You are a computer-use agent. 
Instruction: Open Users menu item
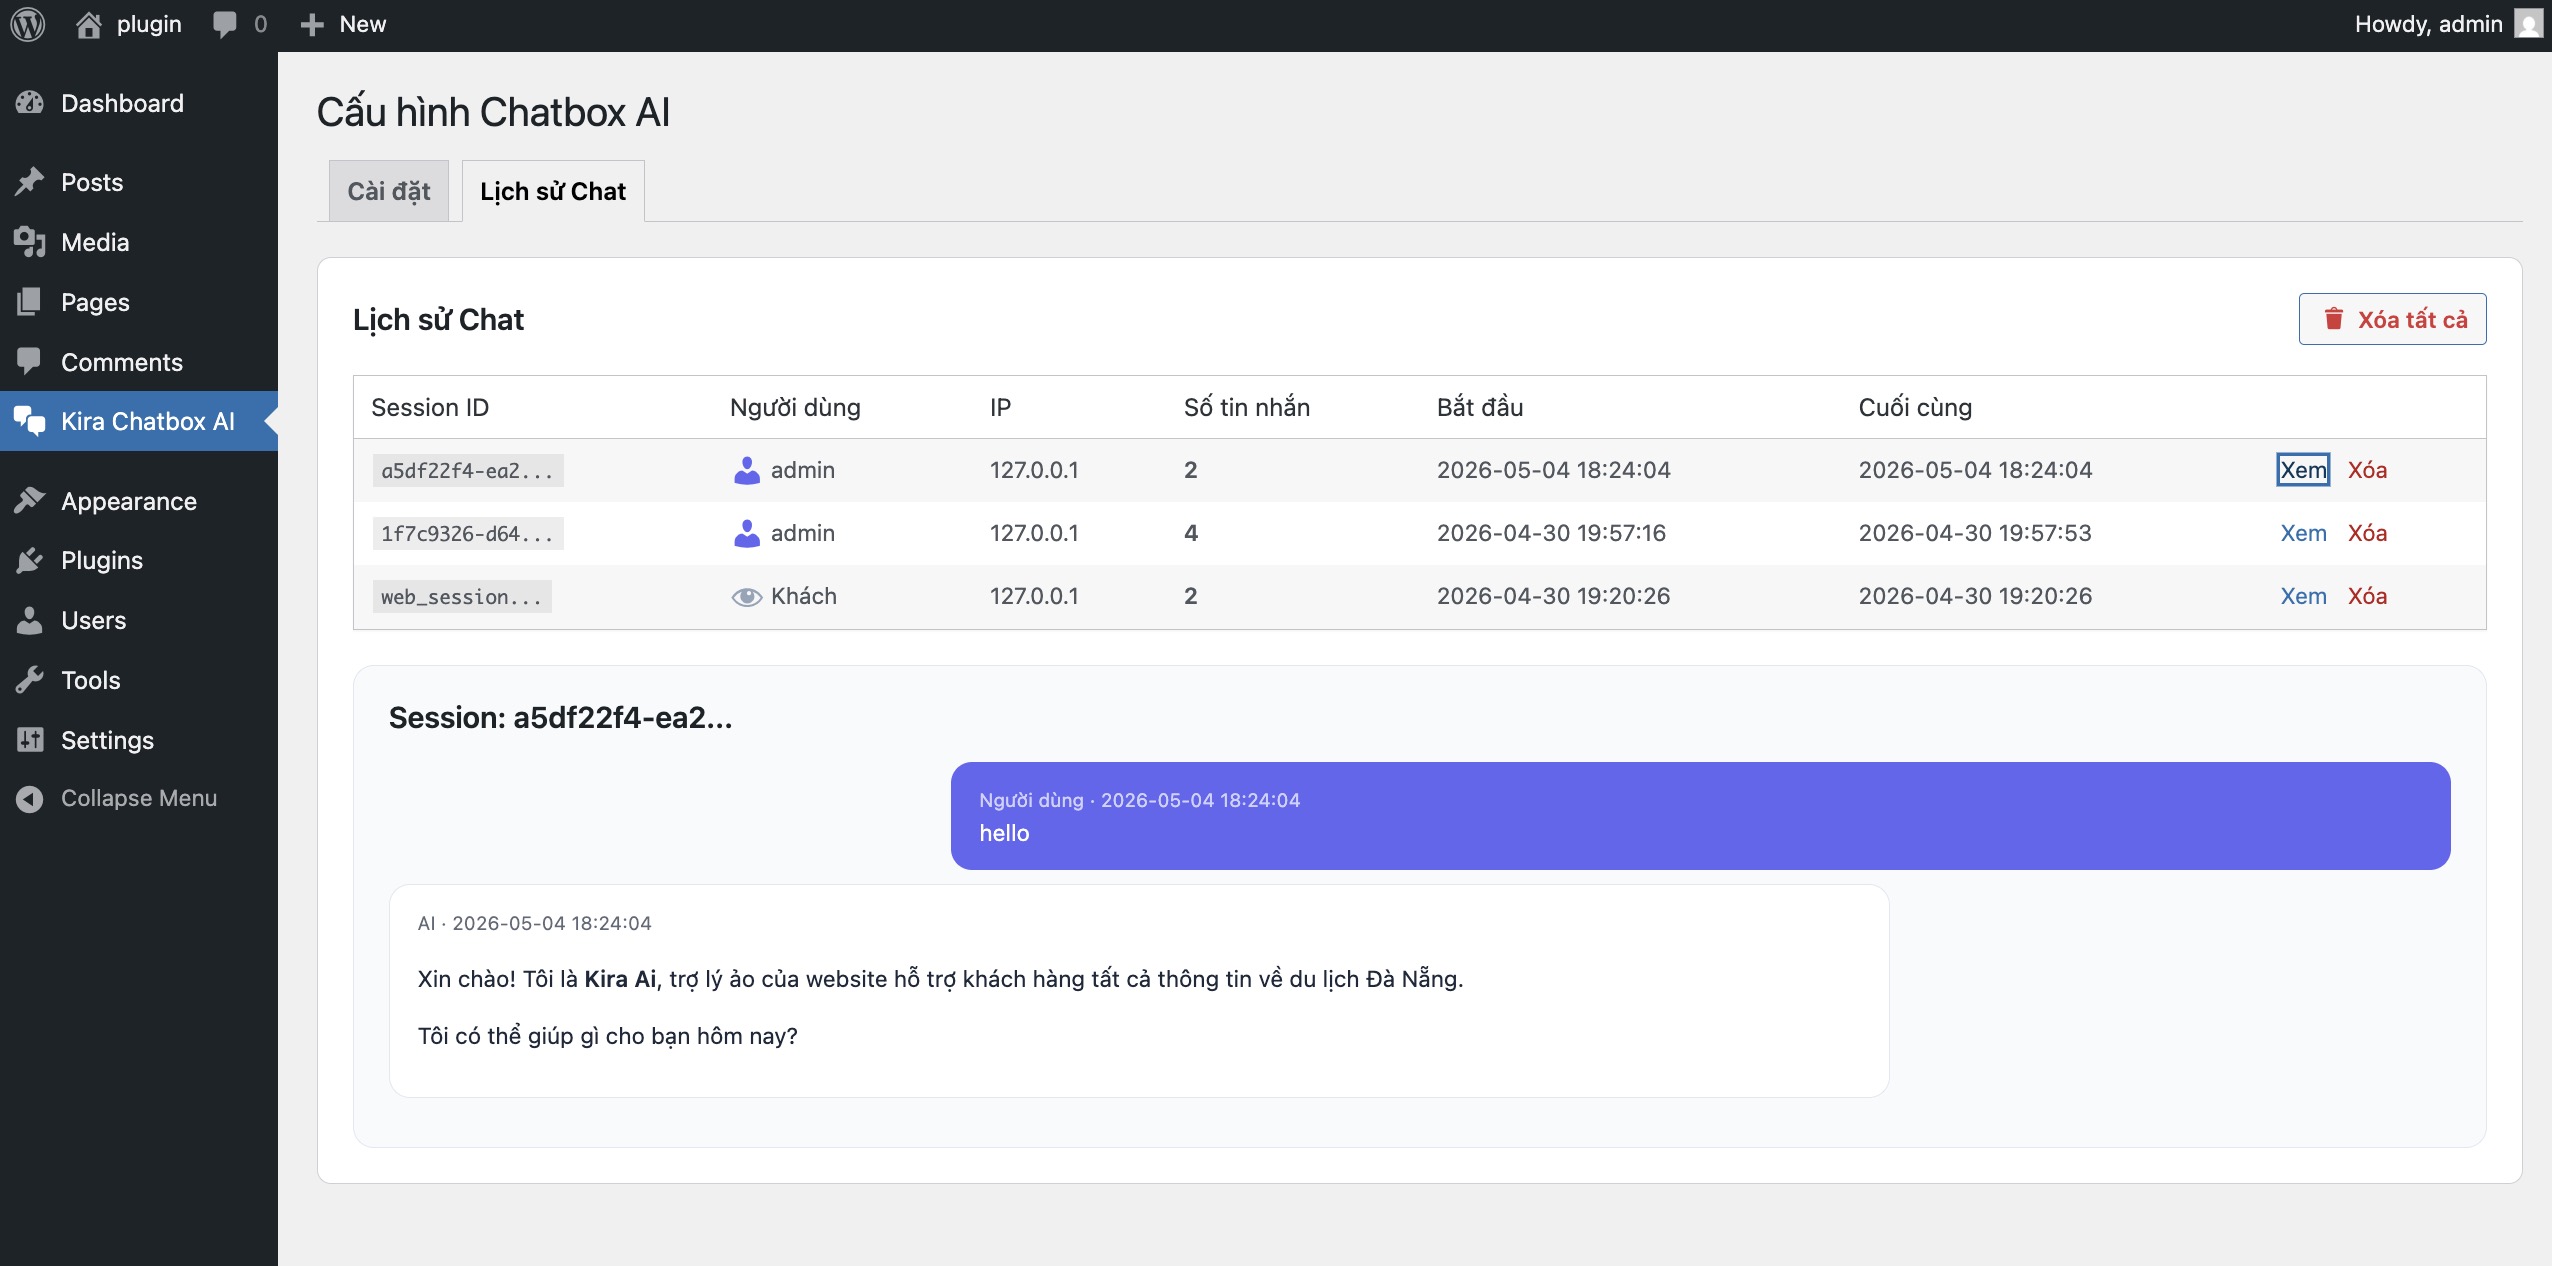click(x=139, y=620)
